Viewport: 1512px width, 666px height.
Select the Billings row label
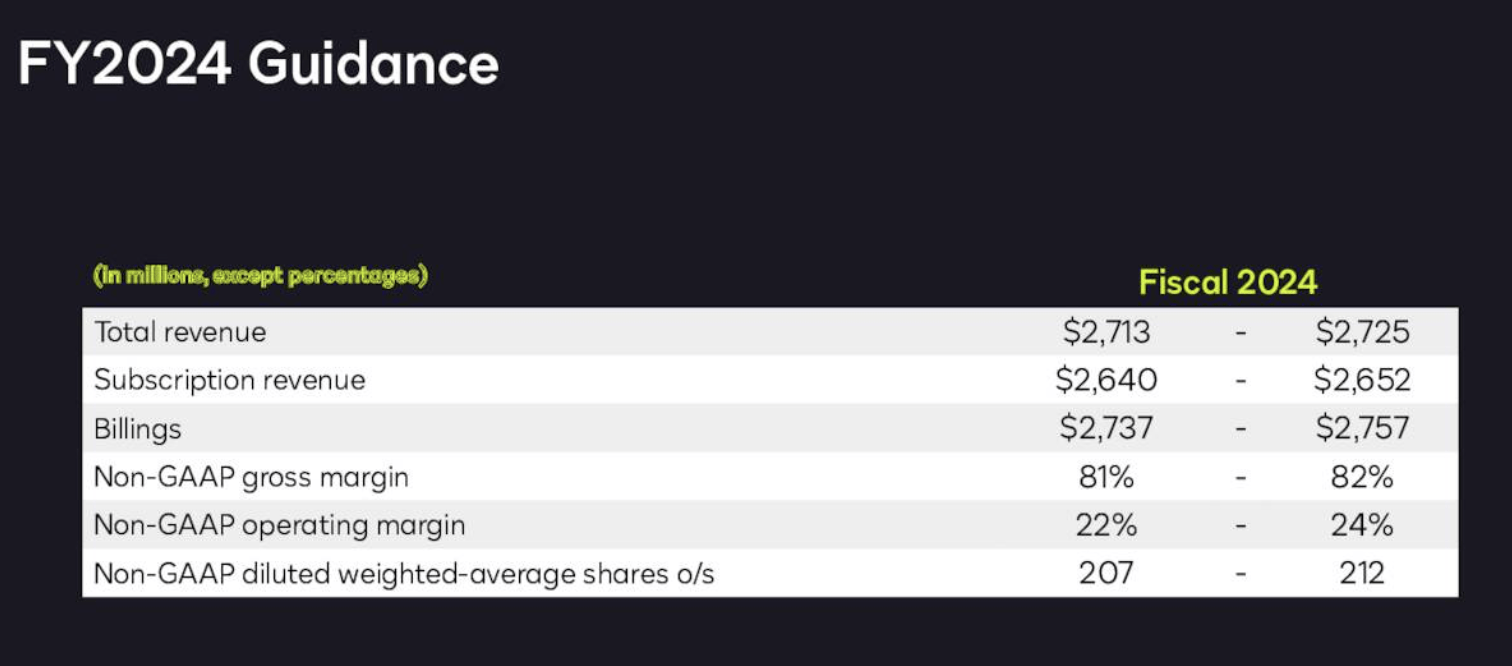(x=138, y=429)
